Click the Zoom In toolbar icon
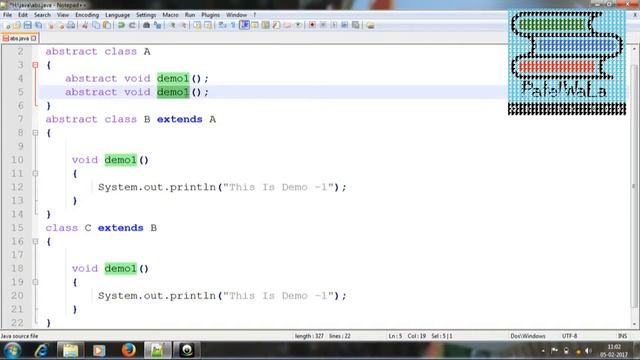Viewport: 640px width, 360px height. click(173, 25)
